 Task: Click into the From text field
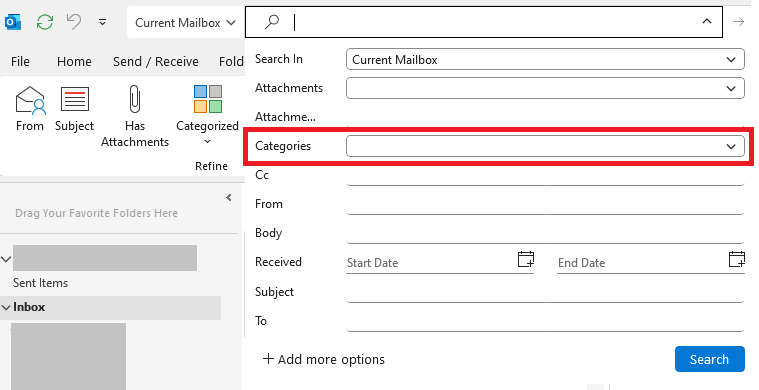tap(545, 204)
